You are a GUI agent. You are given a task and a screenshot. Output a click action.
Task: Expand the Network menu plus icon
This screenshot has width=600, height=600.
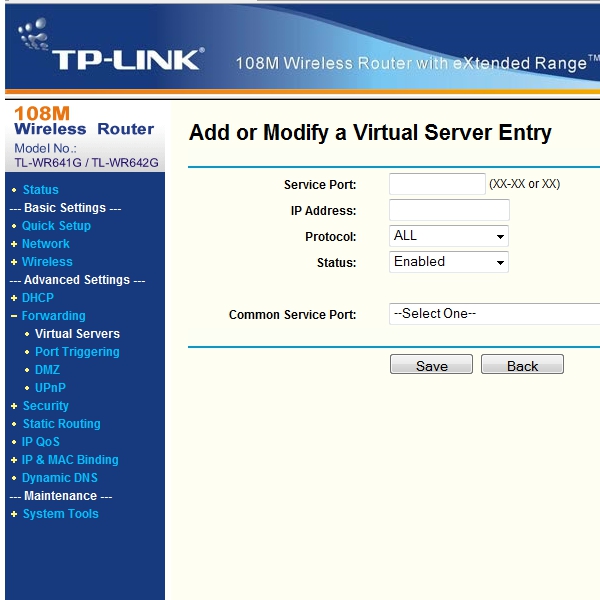pos(14,244)
